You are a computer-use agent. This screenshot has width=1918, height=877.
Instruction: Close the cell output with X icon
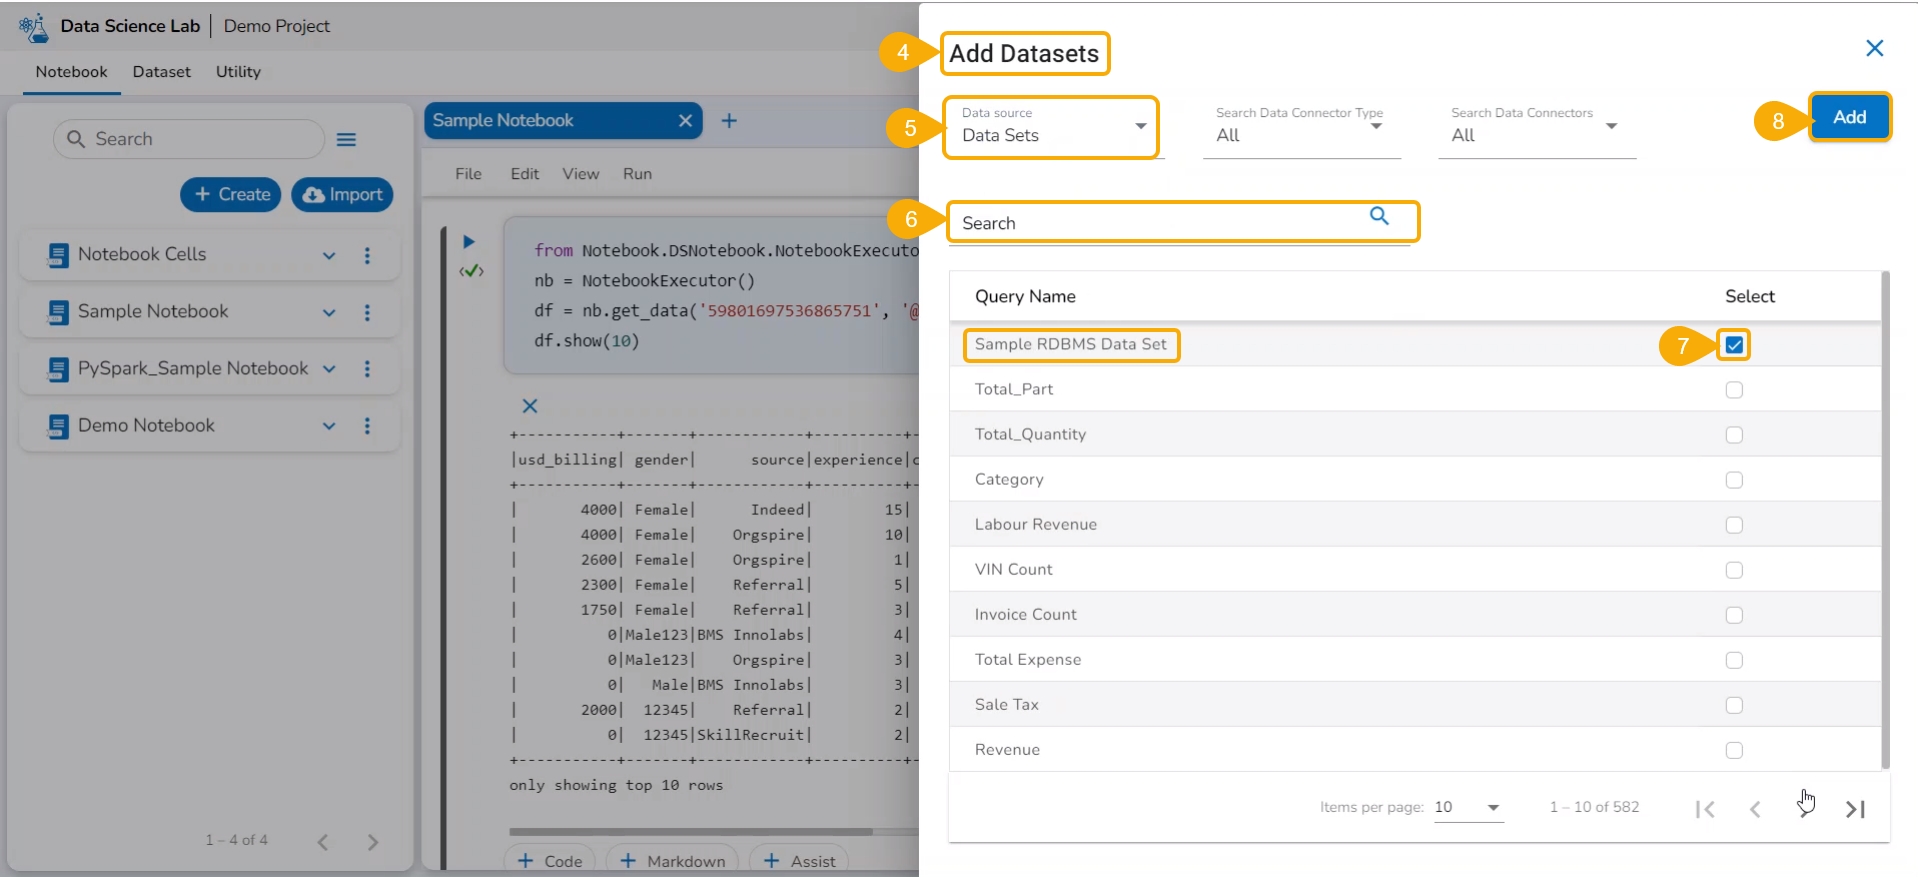[x=530, y=406]
